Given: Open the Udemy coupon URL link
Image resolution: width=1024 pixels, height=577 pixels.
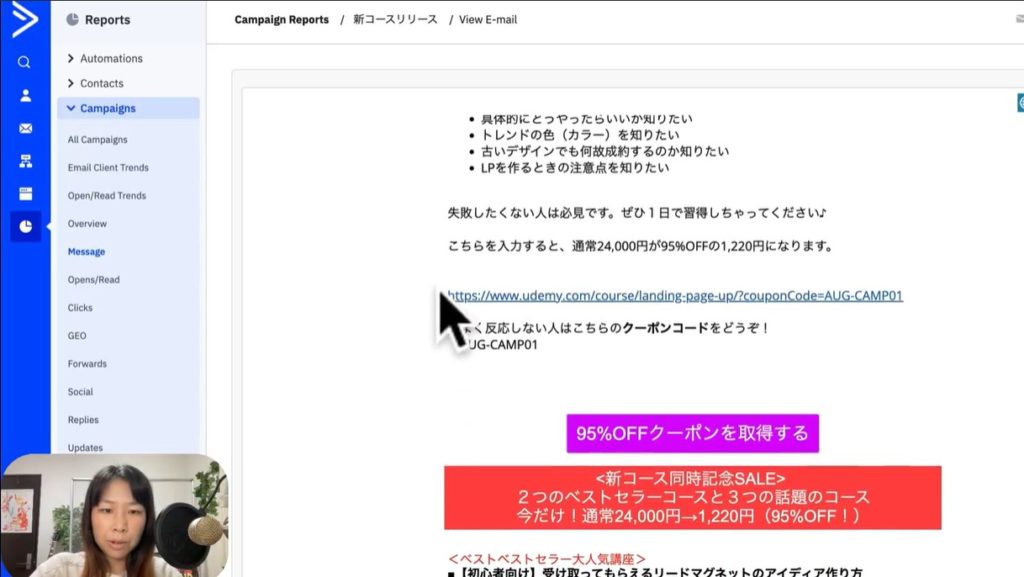Looking at the screenshot, I should (675, 296).
